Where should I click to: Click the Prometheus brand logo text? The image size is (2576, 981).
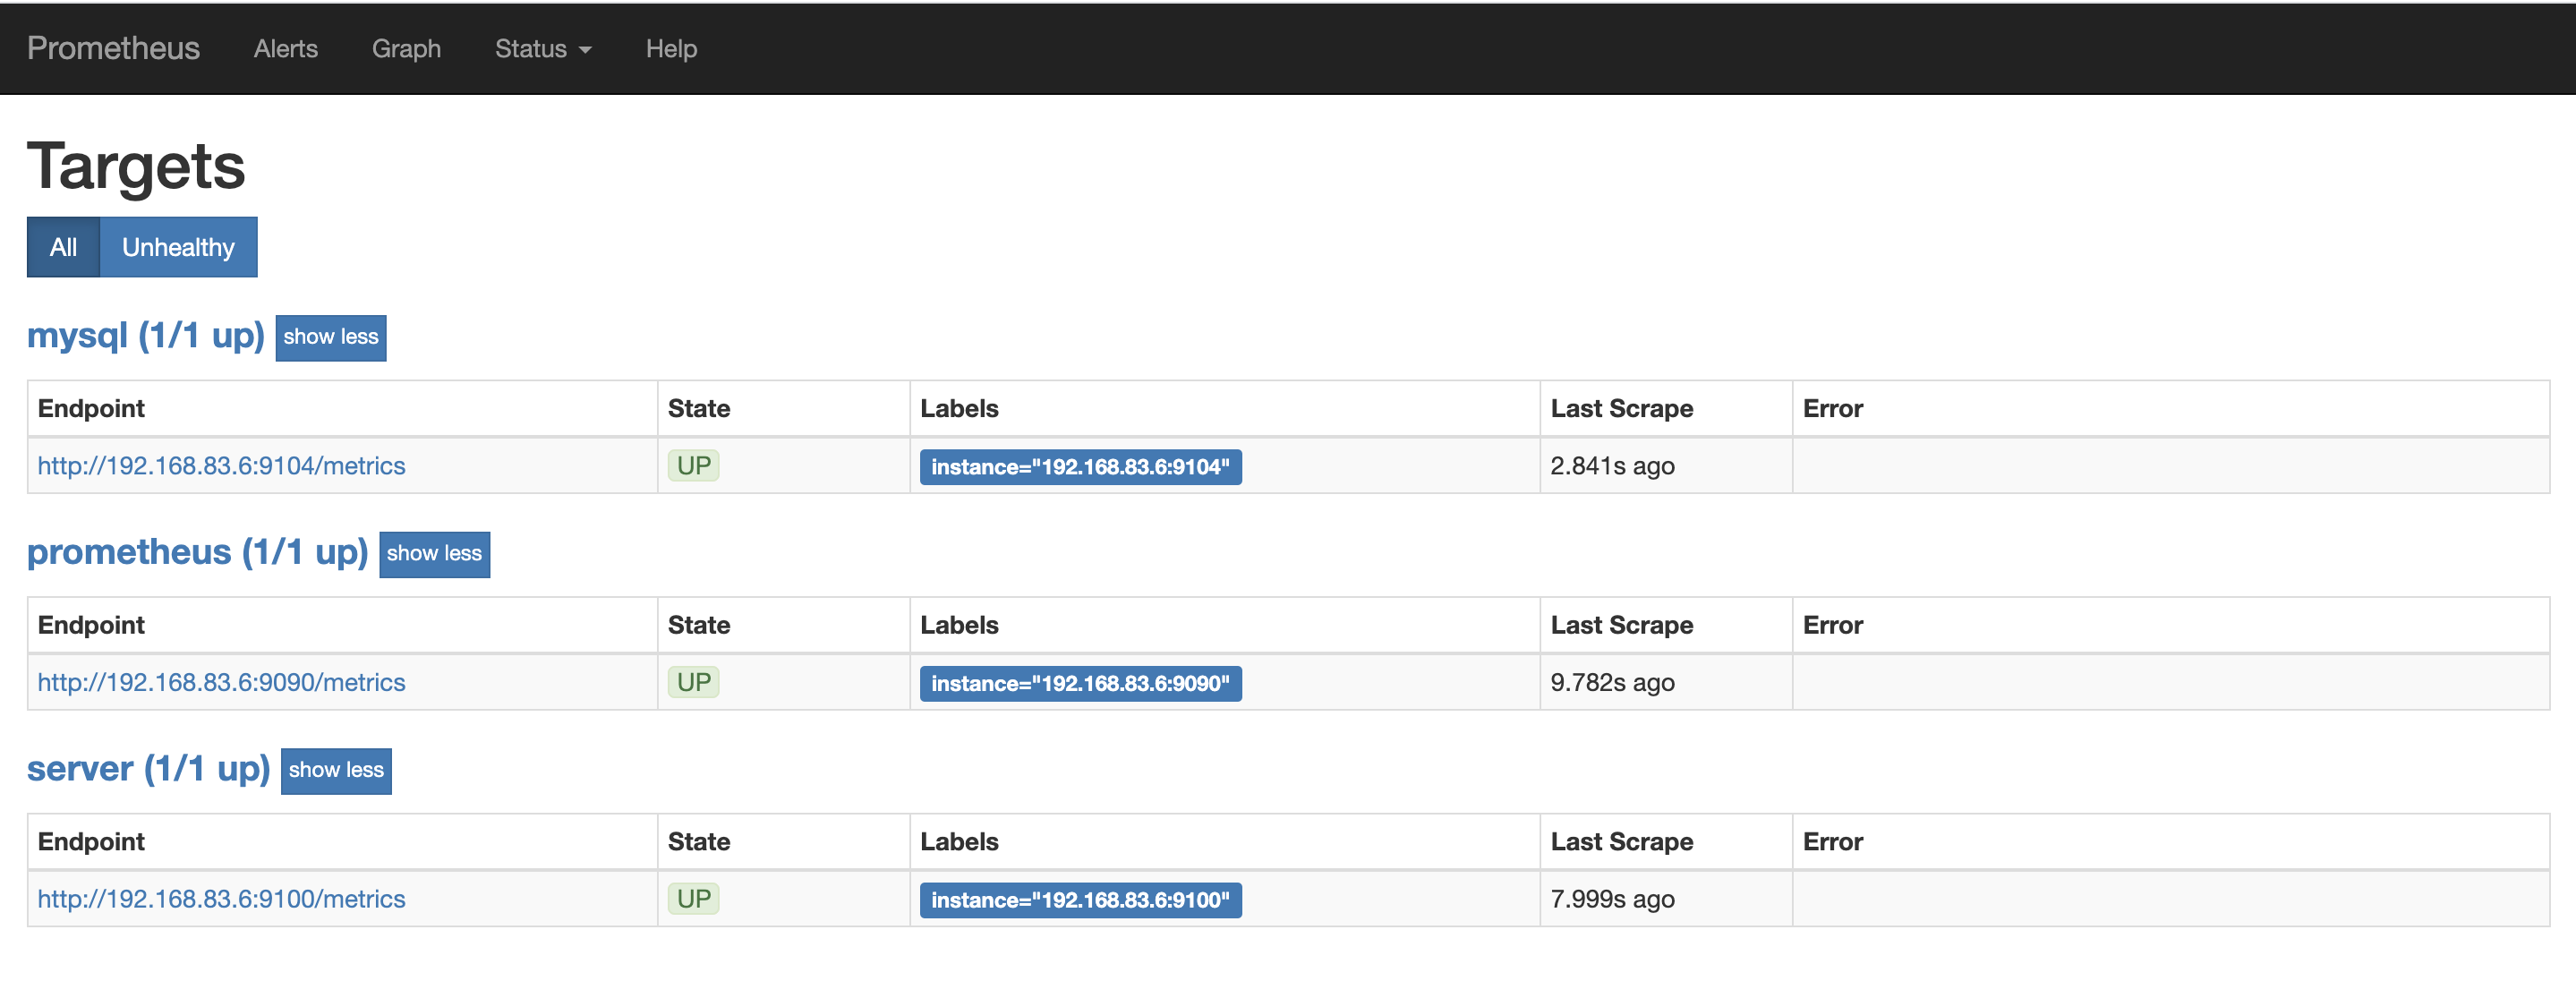(113, 48)
